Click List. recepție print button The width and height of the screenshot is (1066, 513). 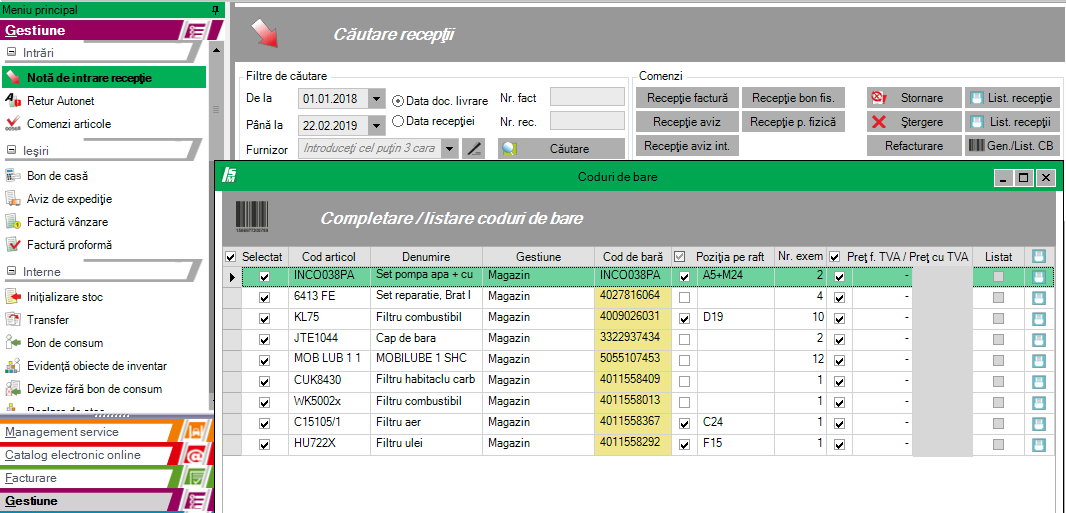[x=1012, y=98]
